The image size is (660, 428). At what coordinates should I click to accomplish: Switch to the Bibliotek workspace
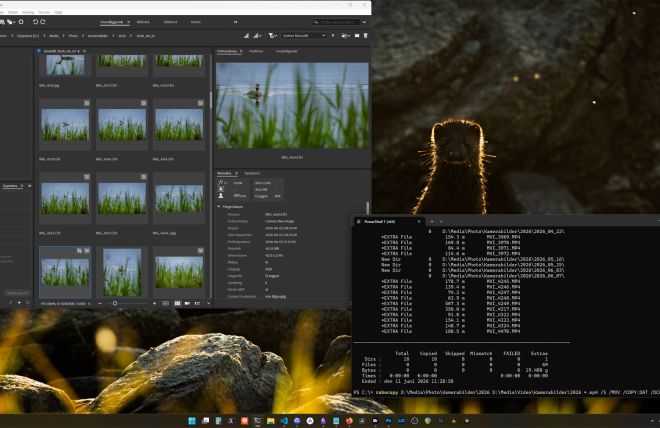coord(143,22)
